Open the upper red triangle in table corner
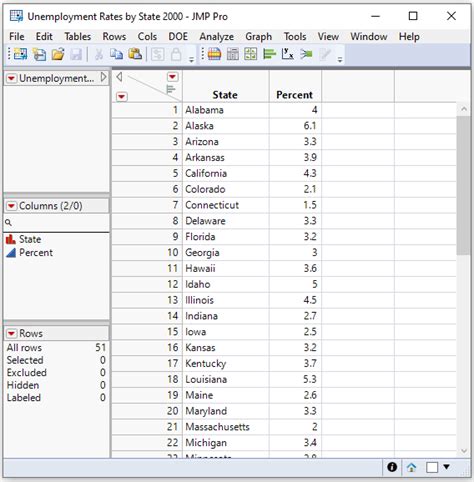 pyautogui.click(x=172, y=77)
